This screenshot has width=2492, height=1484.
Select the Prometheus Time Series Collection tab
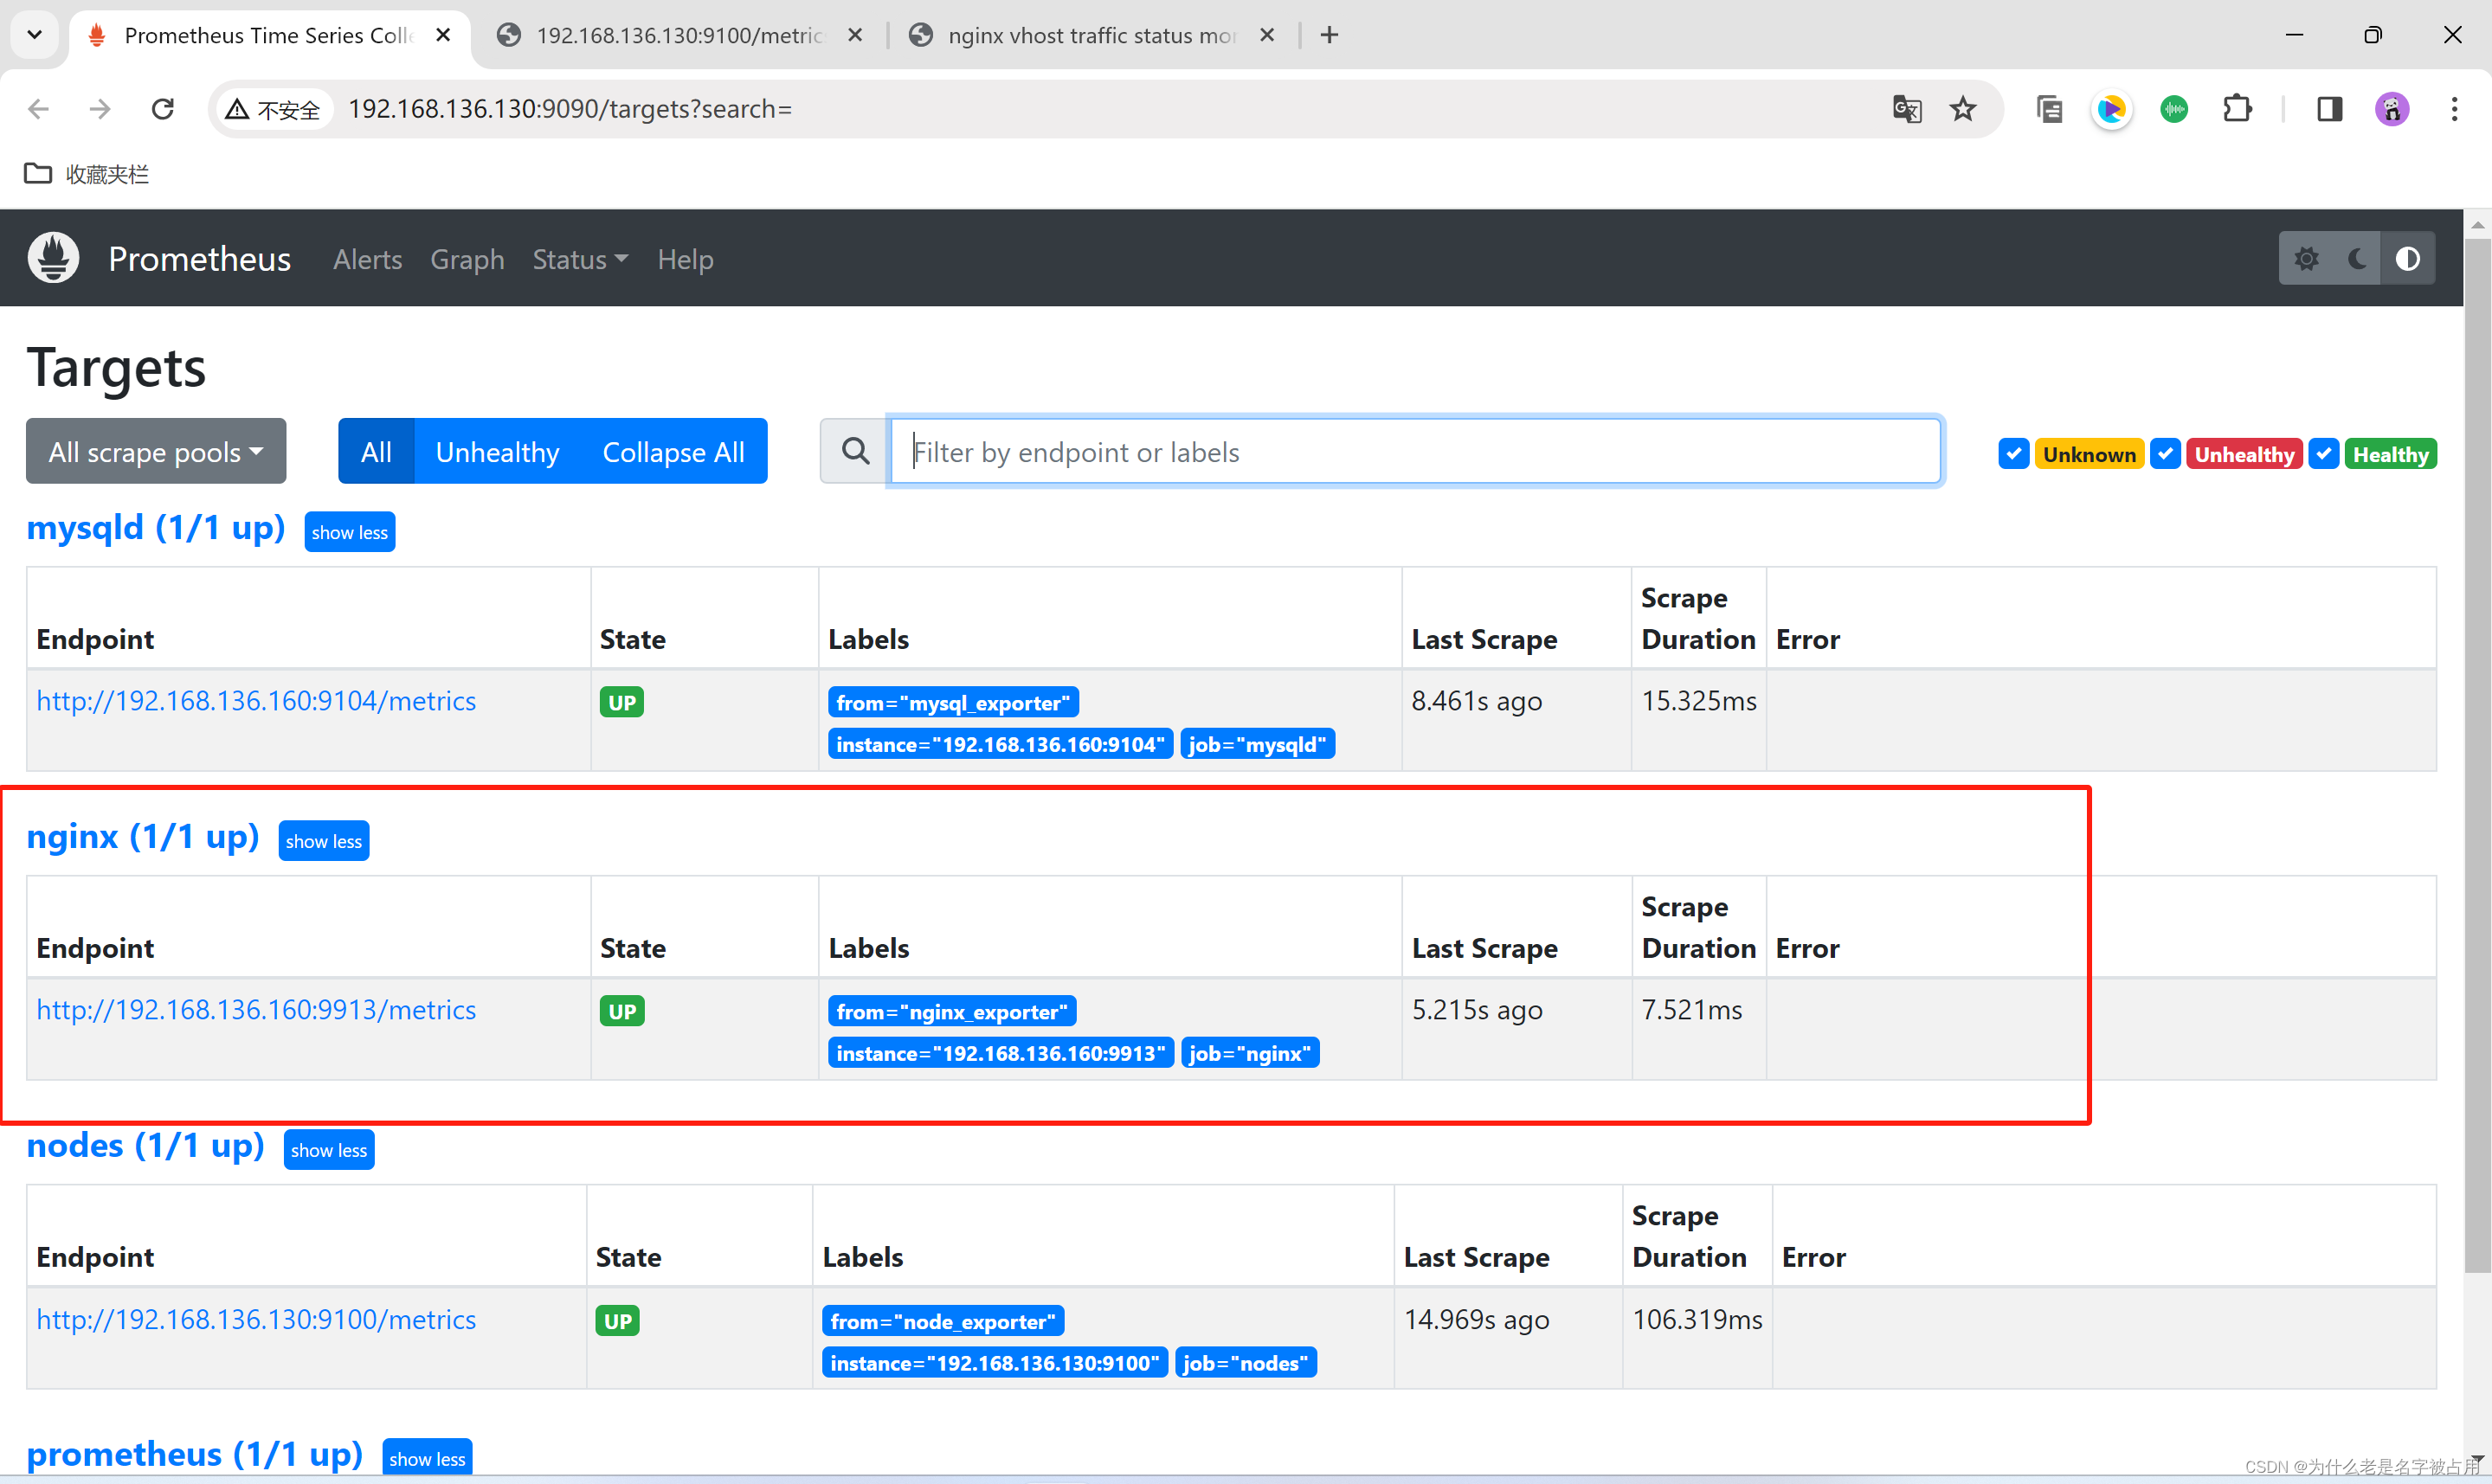(x=269, y=35)
